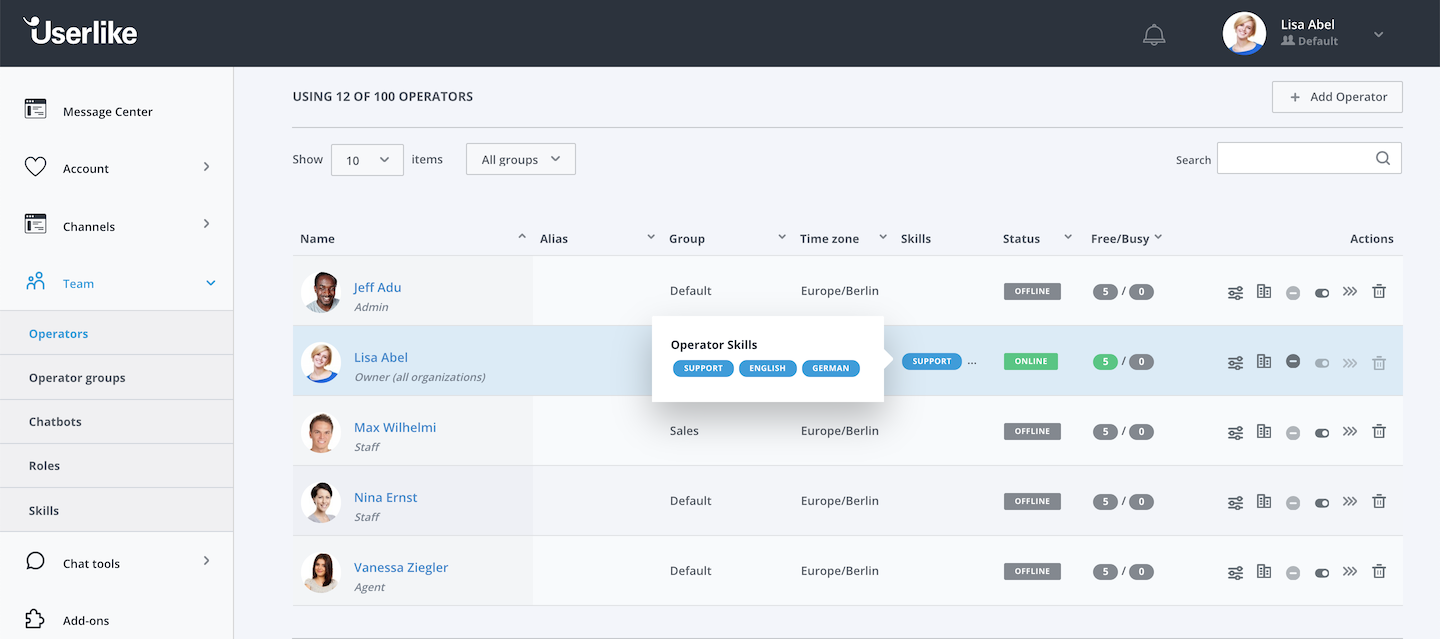Click the Userlike logo
This screenshot has width=1440, height=639.
tap(80, 31)
